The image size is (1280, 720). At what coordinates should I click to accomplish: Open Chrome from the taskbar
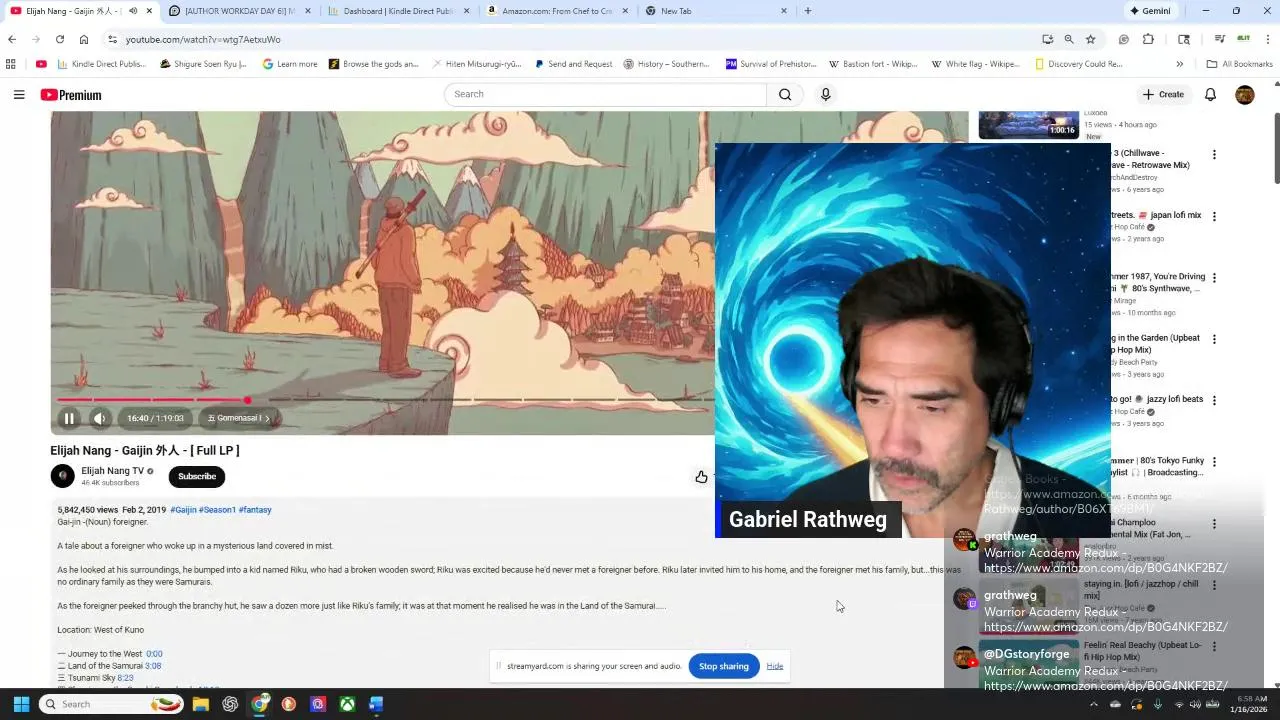pyautogui.click(x=260, y=704)
